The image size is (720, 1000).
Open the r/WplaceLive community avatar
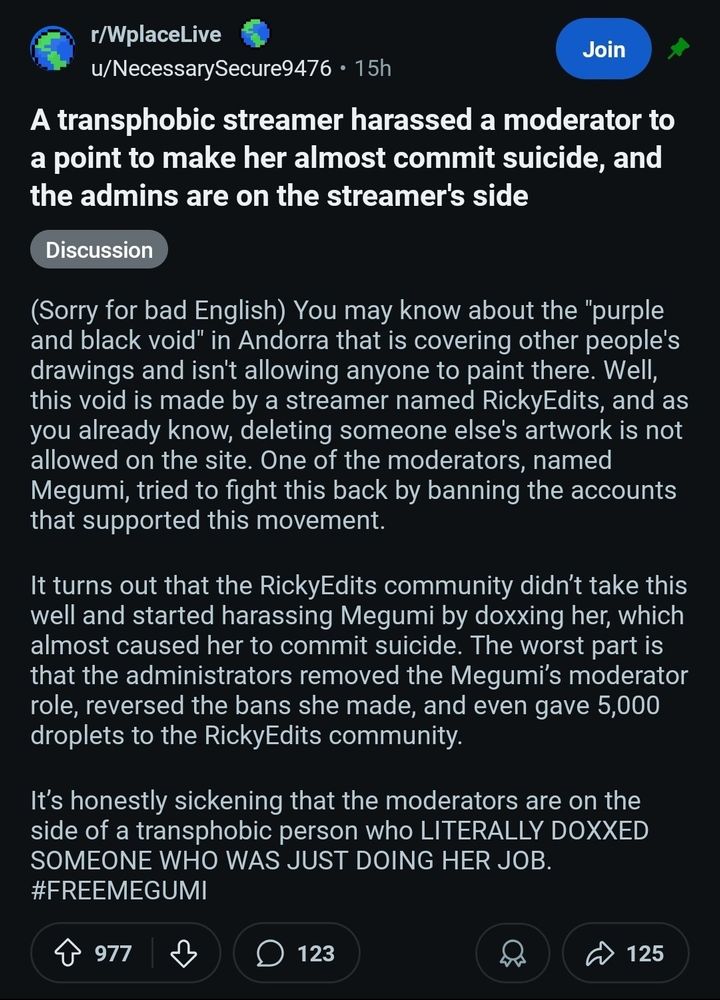[53, 49]
